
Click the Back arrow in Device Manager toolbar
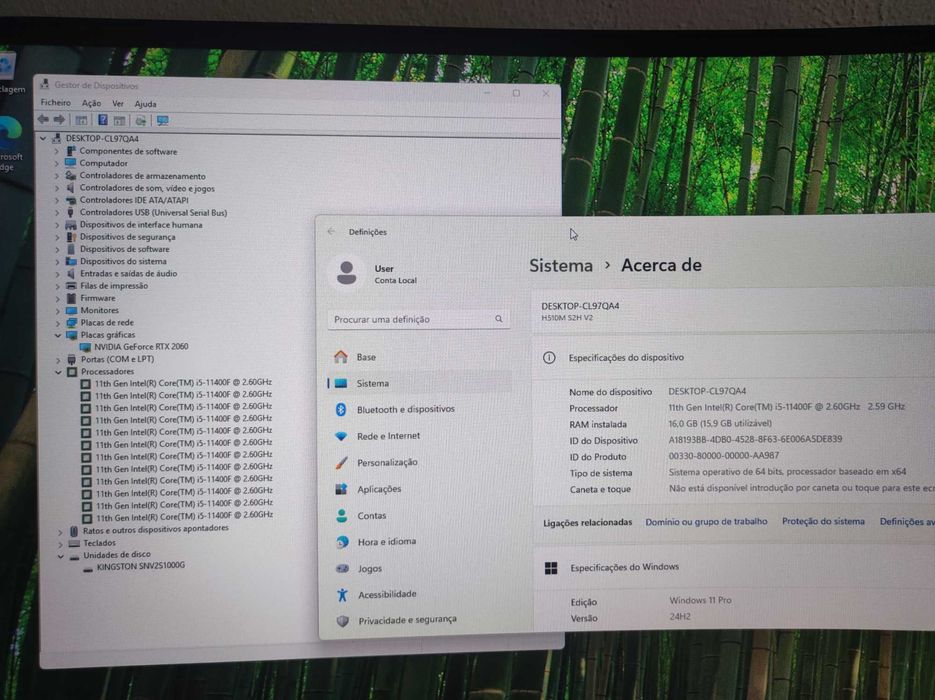pyautogui.click(x=43, y=120)
